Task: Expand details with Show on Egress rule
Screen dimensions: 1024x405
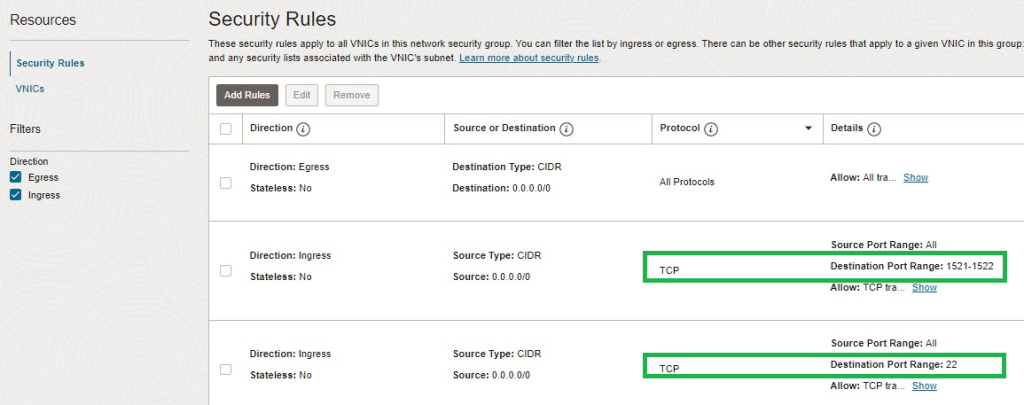Action: click(915, 177)
